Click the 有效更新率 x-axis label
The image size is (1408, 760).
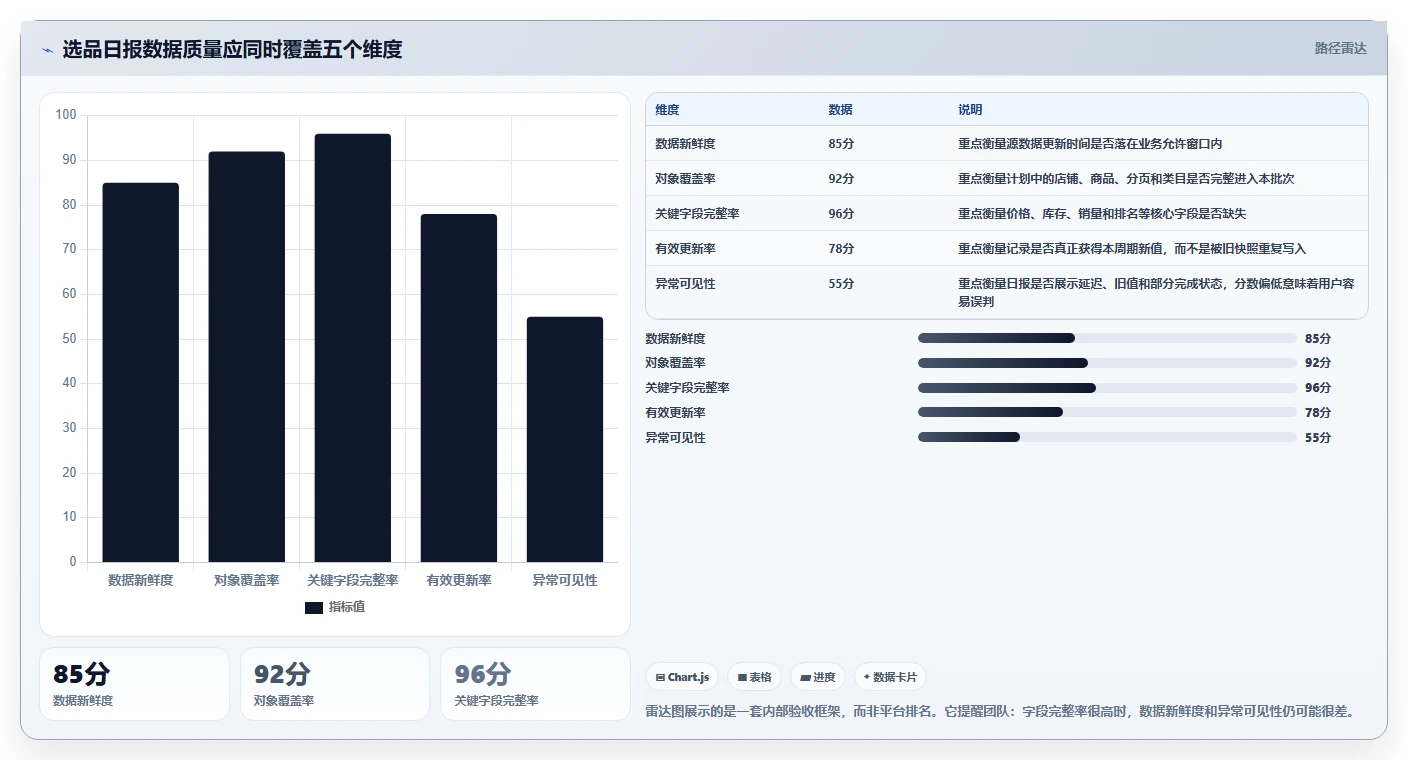(x=459, y=580)
